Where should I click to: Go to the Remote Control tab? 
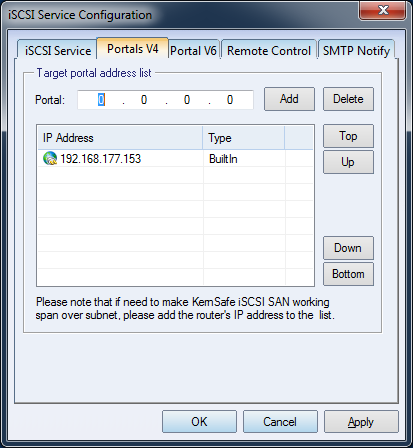coord(269,51)
